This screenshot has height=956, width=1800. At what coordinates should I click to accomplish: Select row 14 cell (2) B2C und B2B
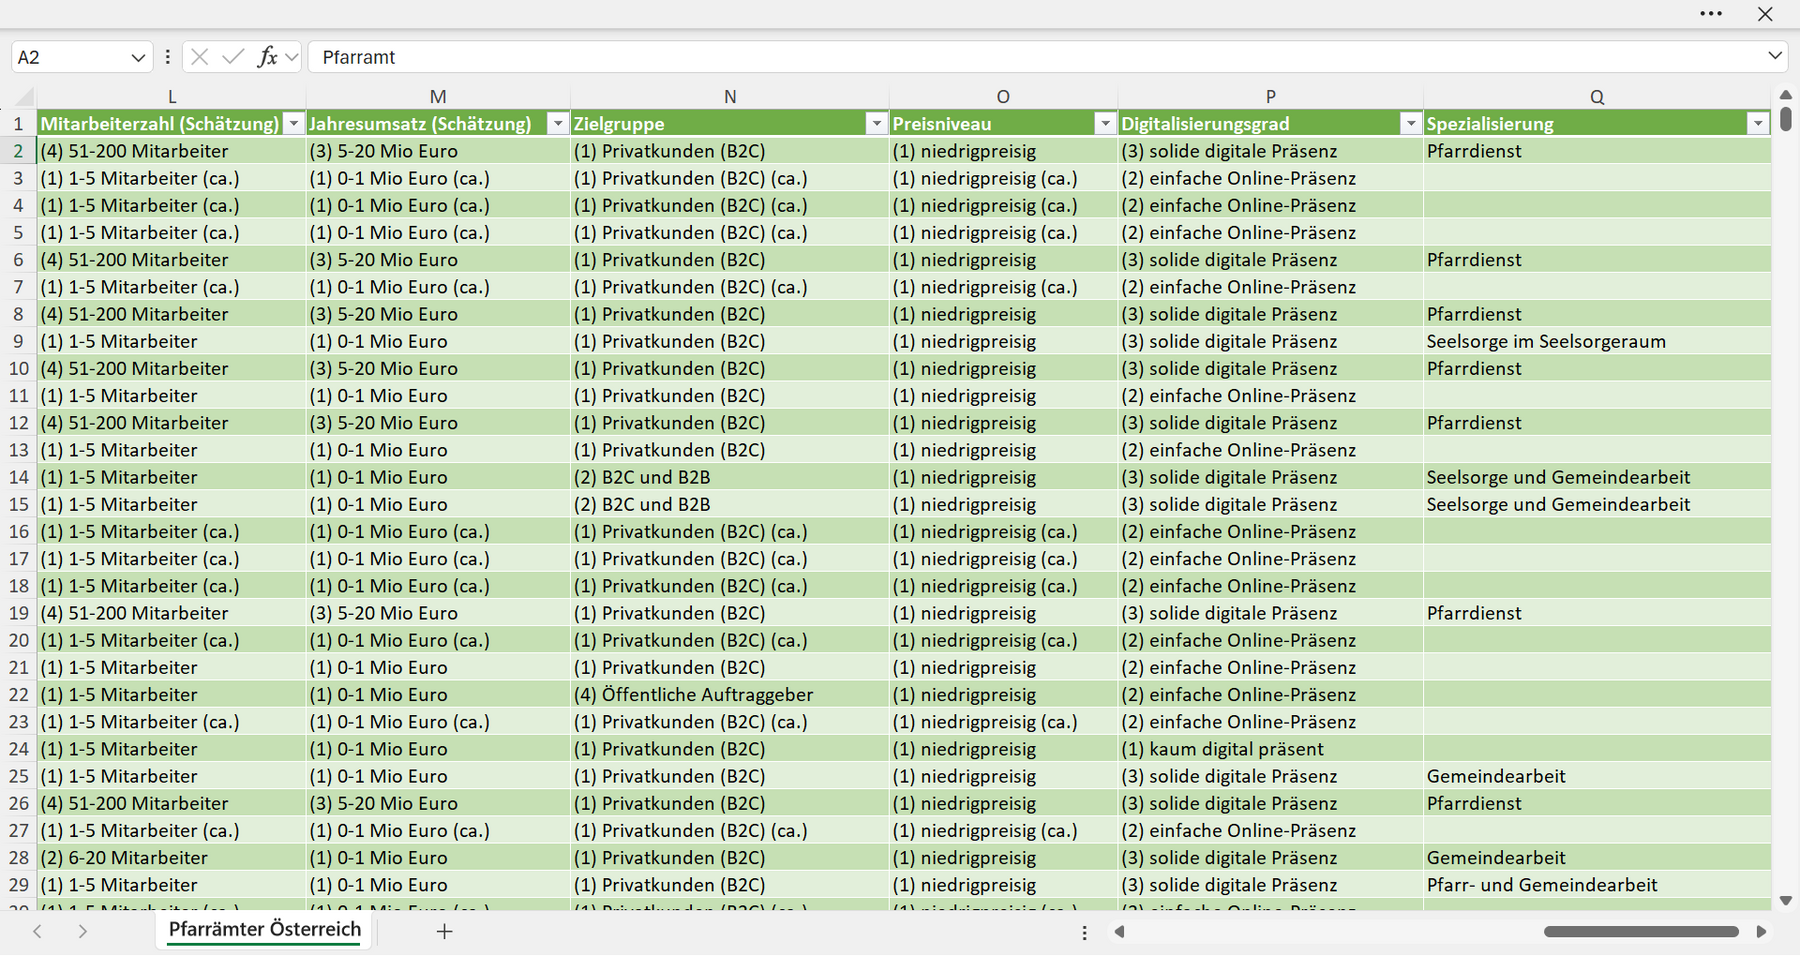(x=730, y=478)
